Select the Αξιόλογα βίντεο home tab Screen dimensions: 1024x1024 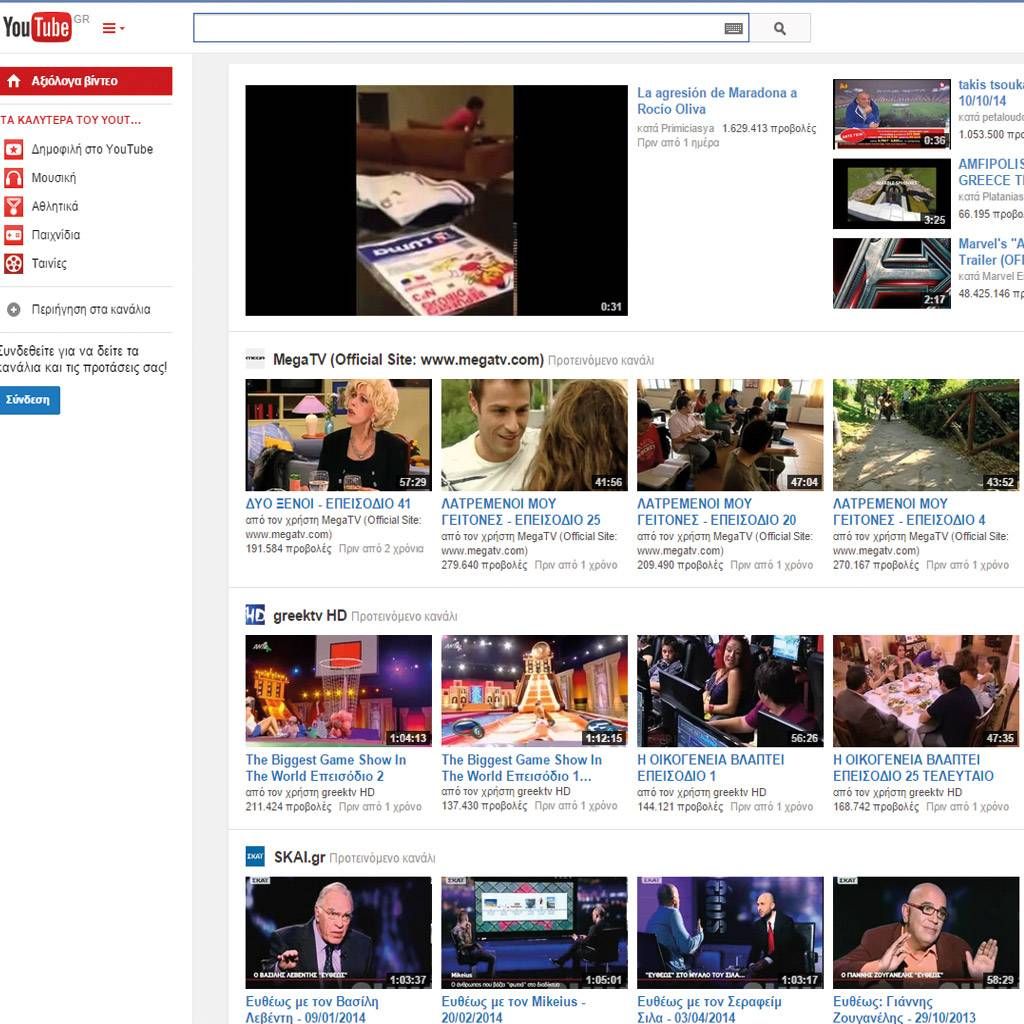pyautogui.click(x=86, y=81)
